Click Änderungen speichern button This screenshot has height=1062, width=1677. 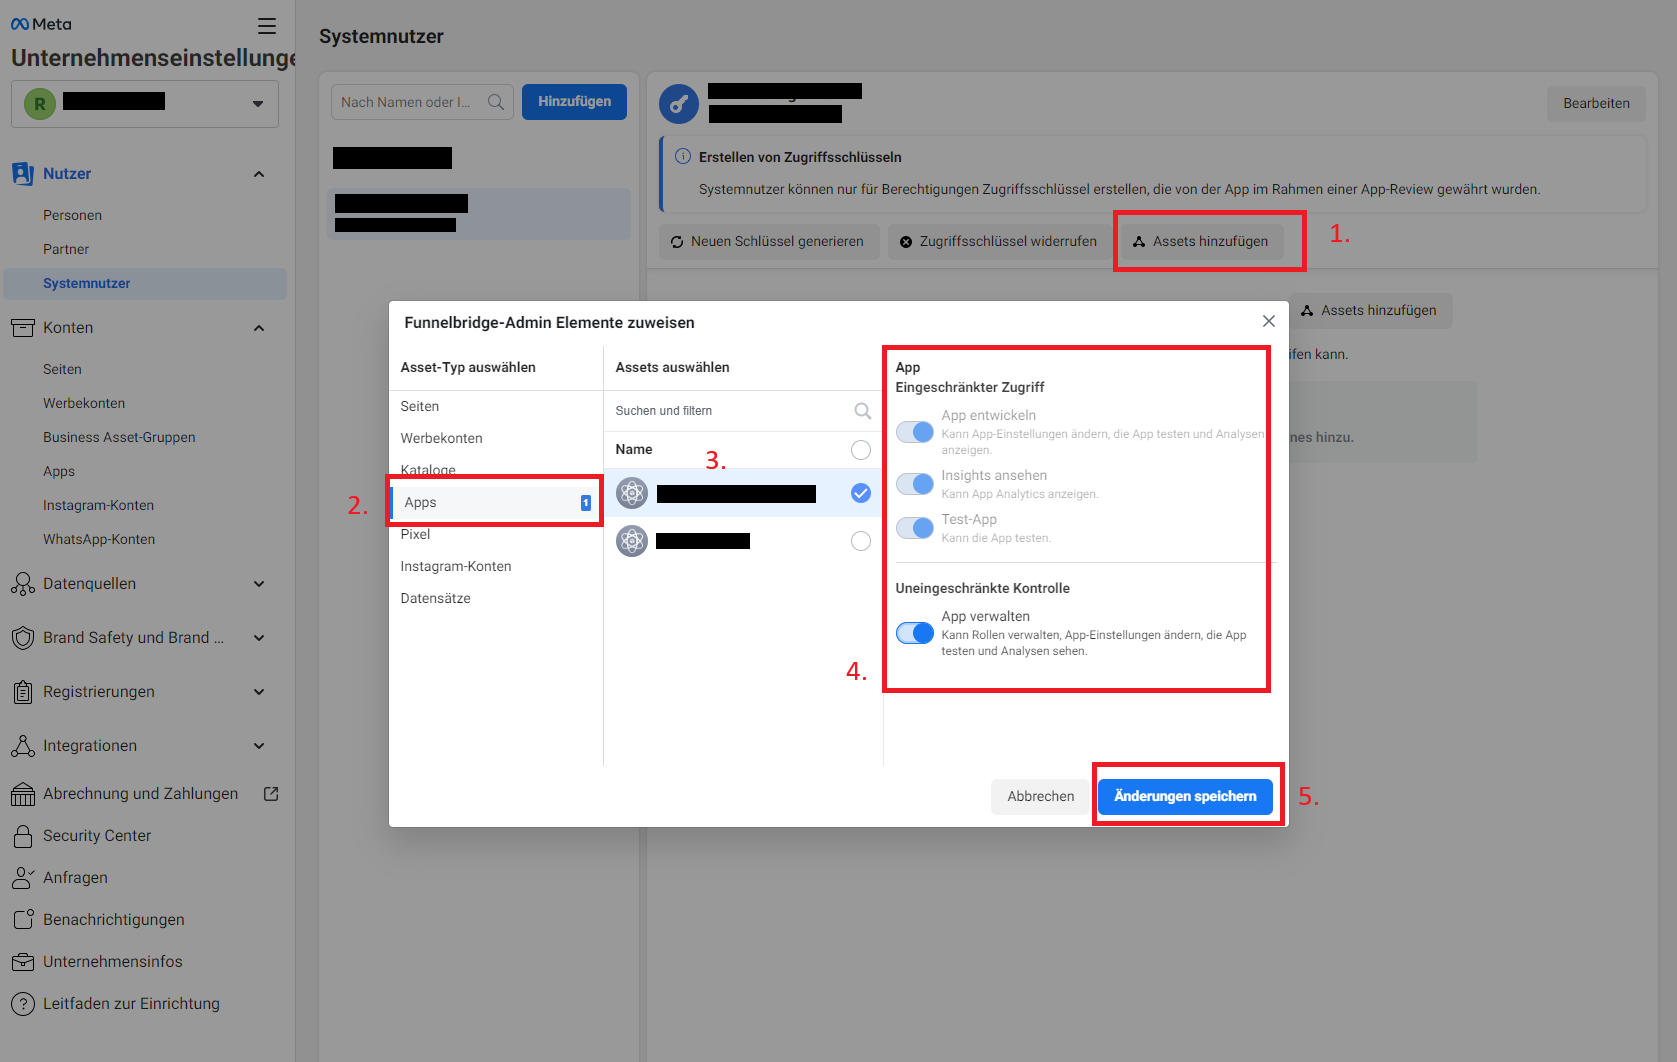1184,797
